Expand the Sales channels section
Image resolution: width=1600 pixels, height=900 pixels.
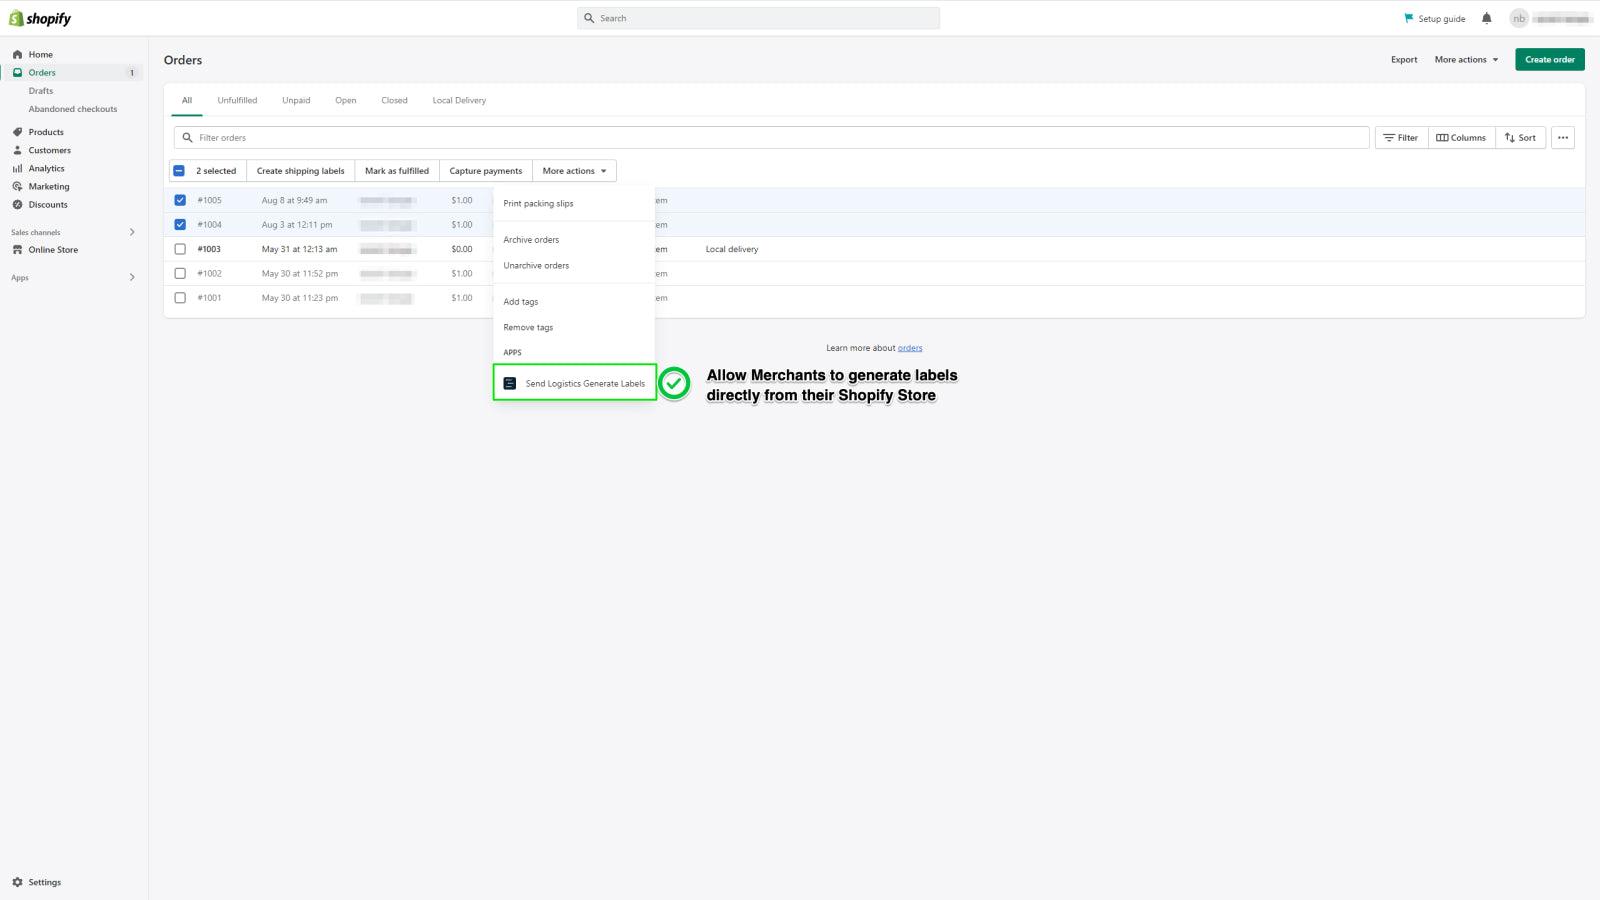pyautogui.click(x=131, y=232)
